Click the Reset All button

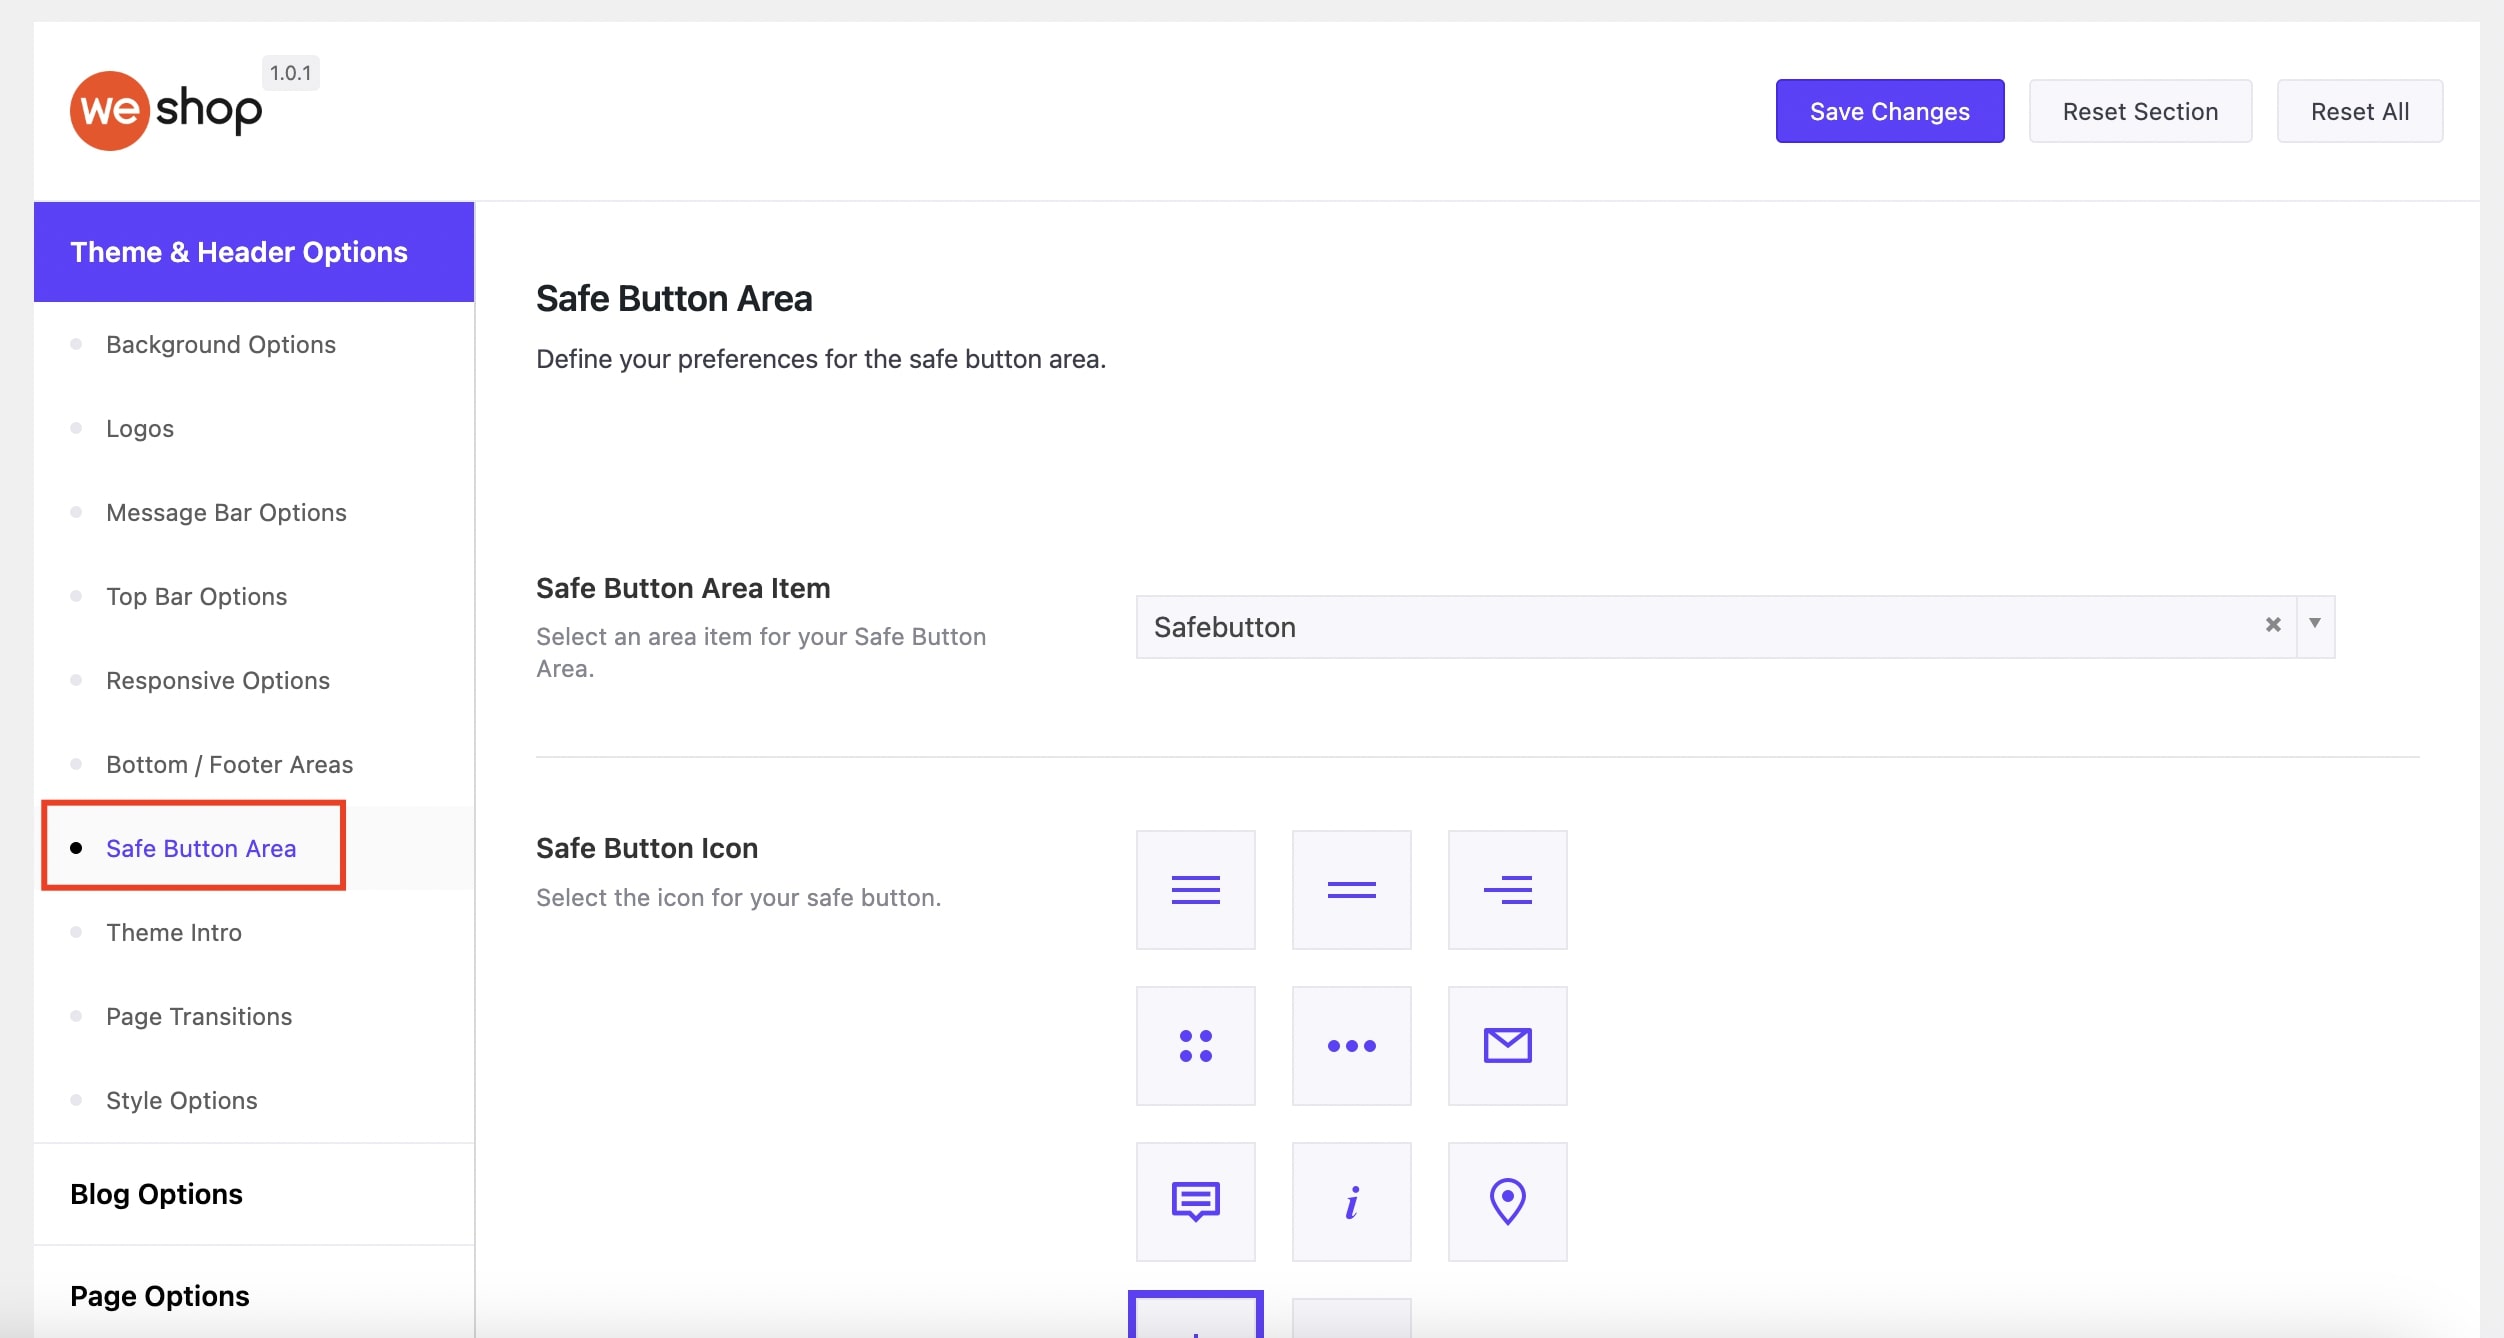pos(2359,111)
